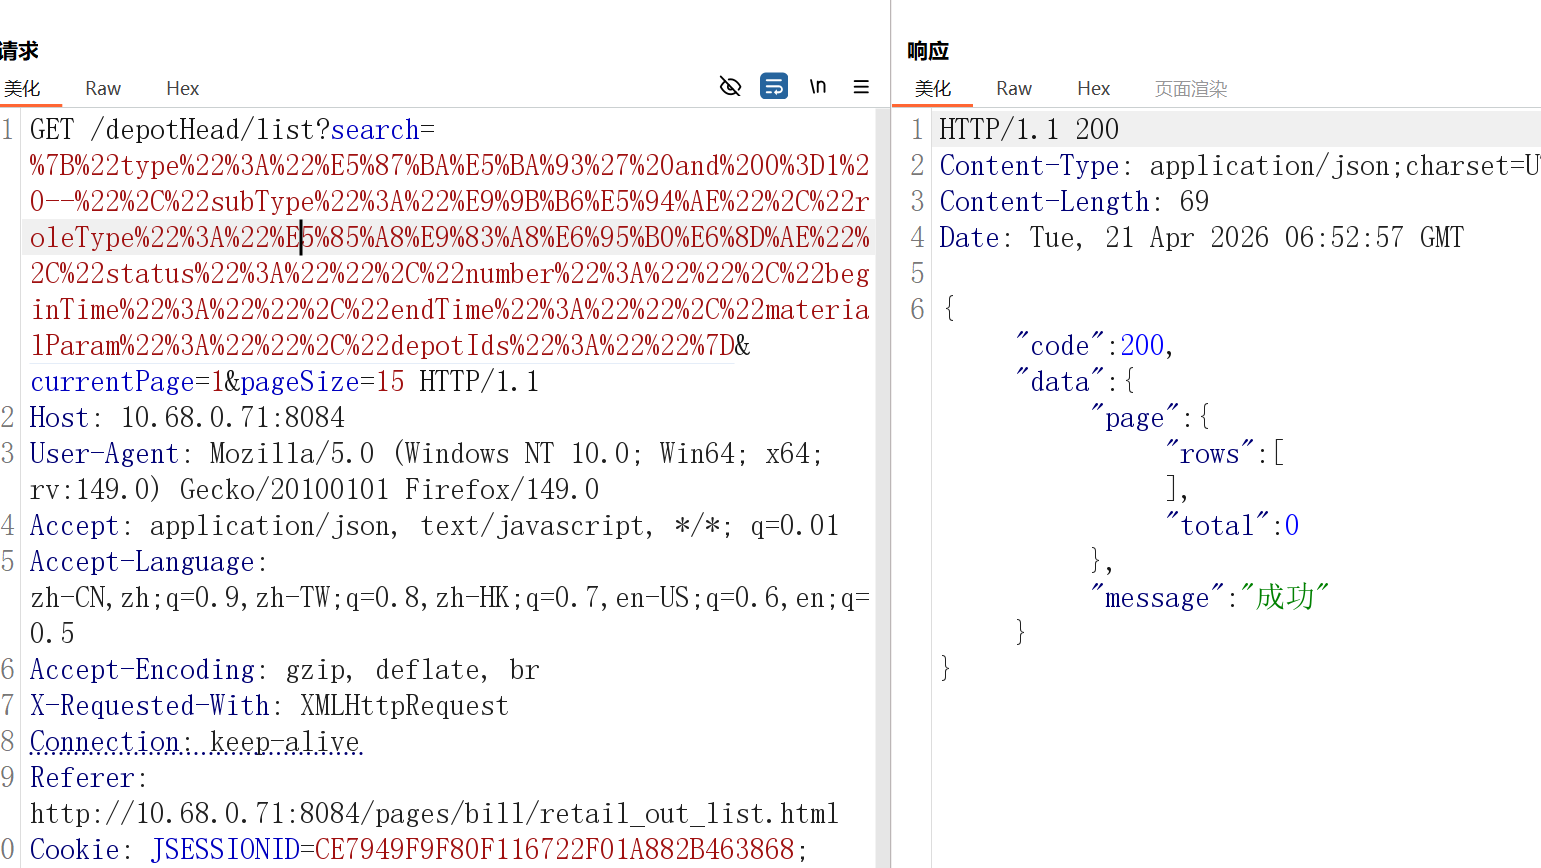Viewport: 1541px width, 868px height.
Task: Click the HTTP/1.1 200 status line
Action: (x=1029, y=130)
